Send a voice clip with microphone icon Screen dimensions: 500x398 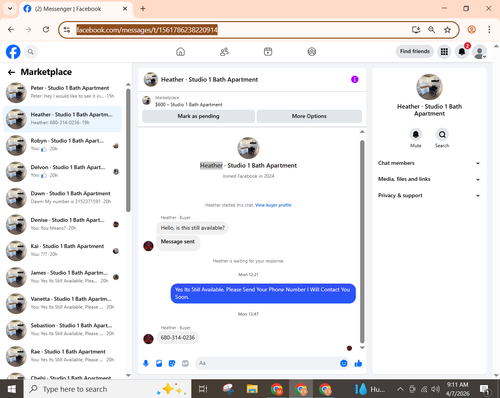coord(146,363)
